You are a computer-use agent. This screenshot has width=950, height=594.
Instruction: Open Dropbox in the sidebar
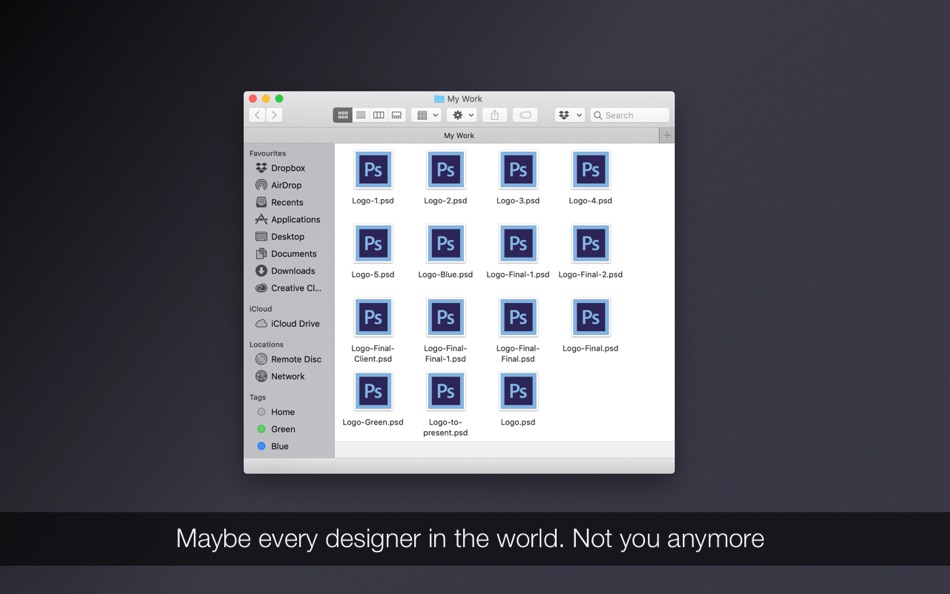click(288, 168)
